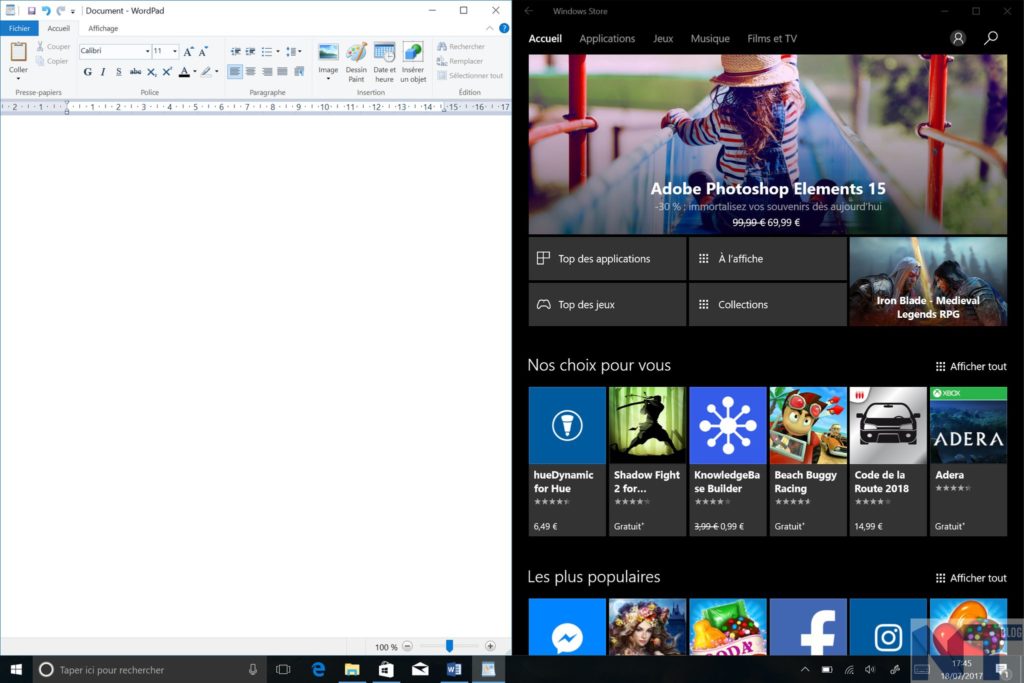Open the Calibri font family dropdown

pyautogui.click(x=147, y=51)
